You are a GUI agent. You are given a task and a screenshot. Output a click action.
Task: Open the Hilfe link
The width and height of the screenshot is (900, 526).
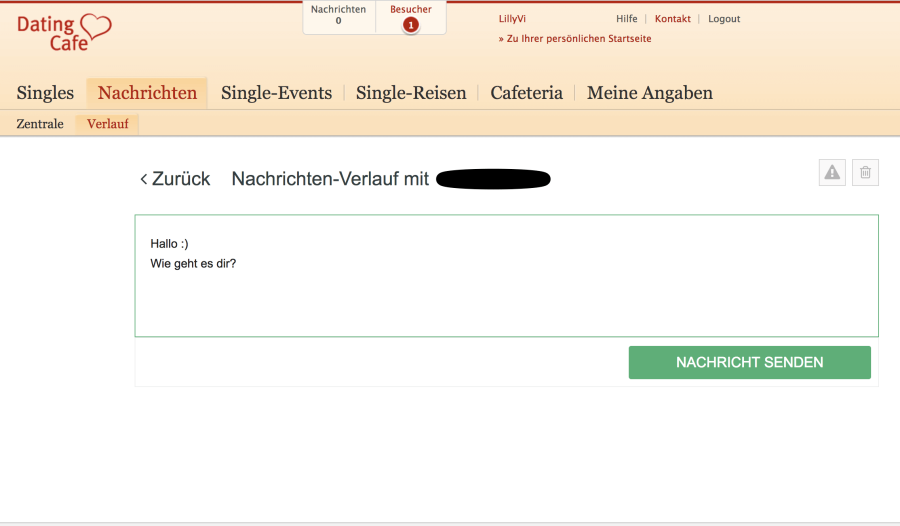627,19
